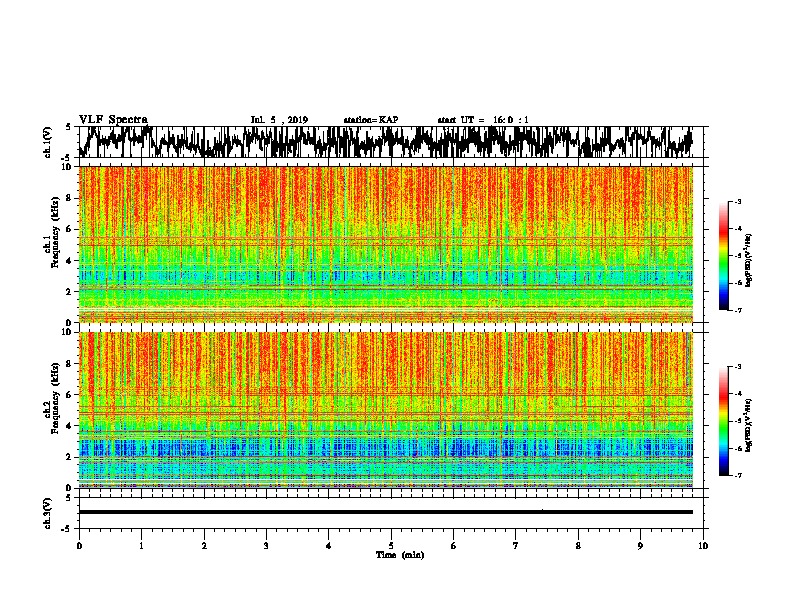The height and width of the screenshot is (612, 792).
Task: Click the "-3" label on ch.1 colorbar
Action: tap(738, 201)
